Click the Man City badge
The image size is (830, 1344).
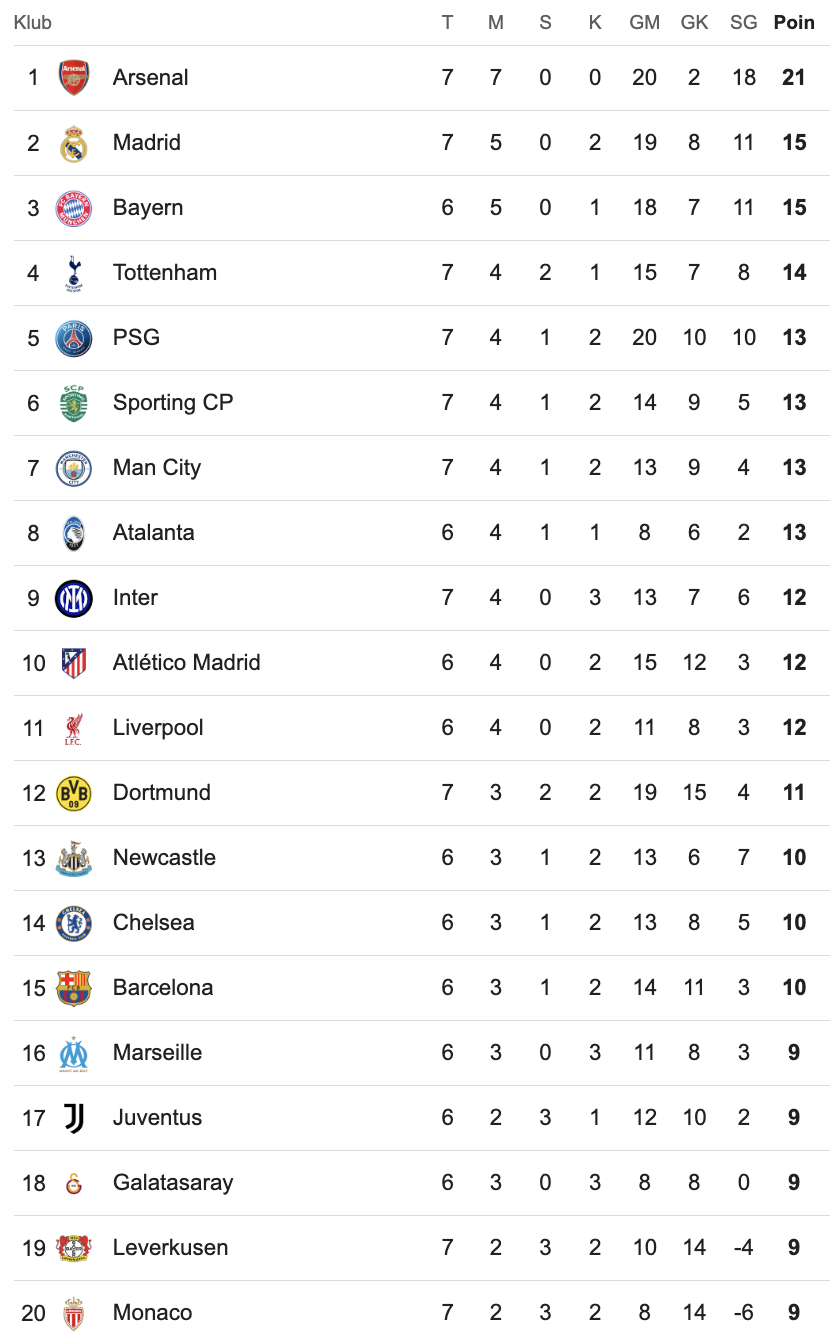tap(74, 468)
